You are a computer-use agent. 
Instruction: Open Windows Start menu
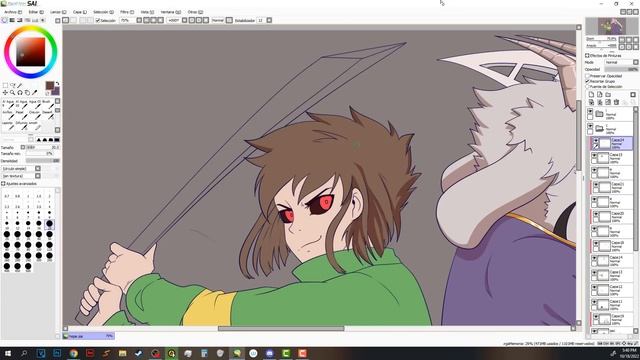[x=8, y=353]
